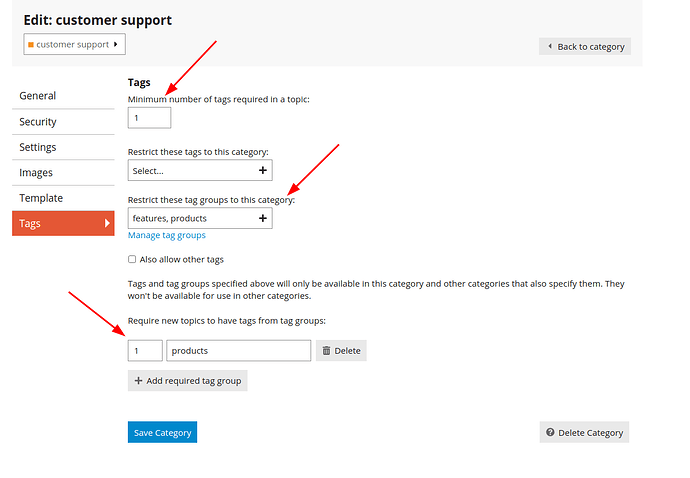Switch to the Security tab
The image size is (690, 478).
tap(63, 122)
